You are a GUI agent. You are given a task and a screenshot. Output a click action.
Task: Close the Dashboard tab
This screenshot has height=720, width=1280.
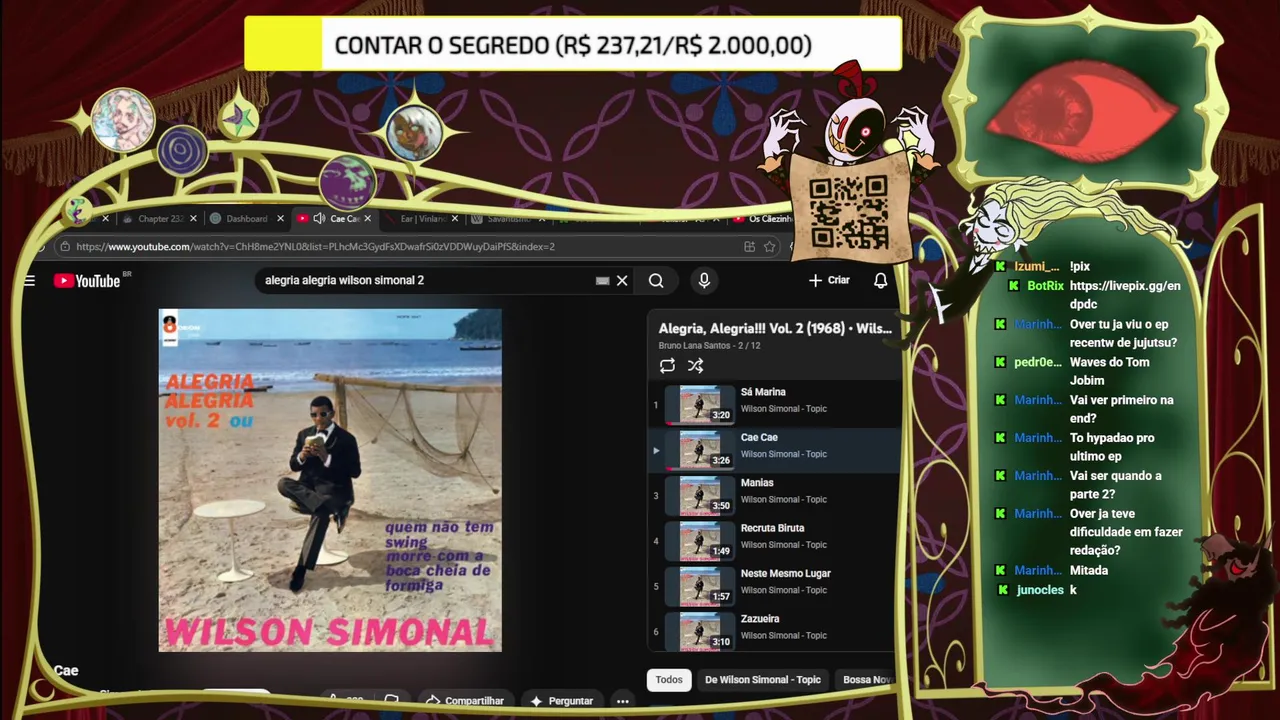[x=280, y=219]
